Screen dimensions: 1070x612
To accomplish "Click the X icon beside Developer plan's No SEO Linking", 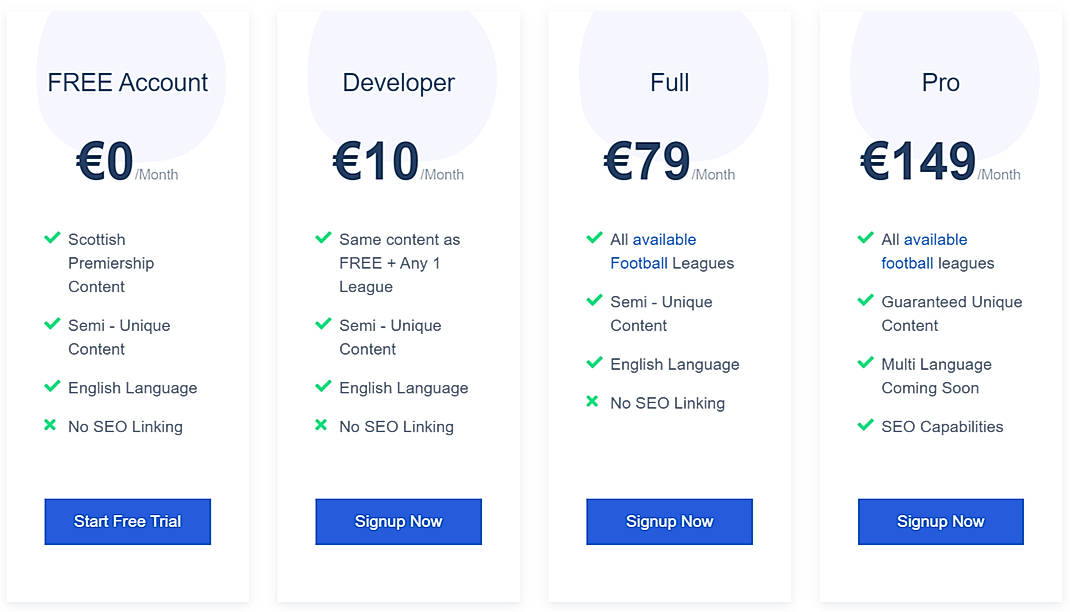I will [x=321, y=425].
